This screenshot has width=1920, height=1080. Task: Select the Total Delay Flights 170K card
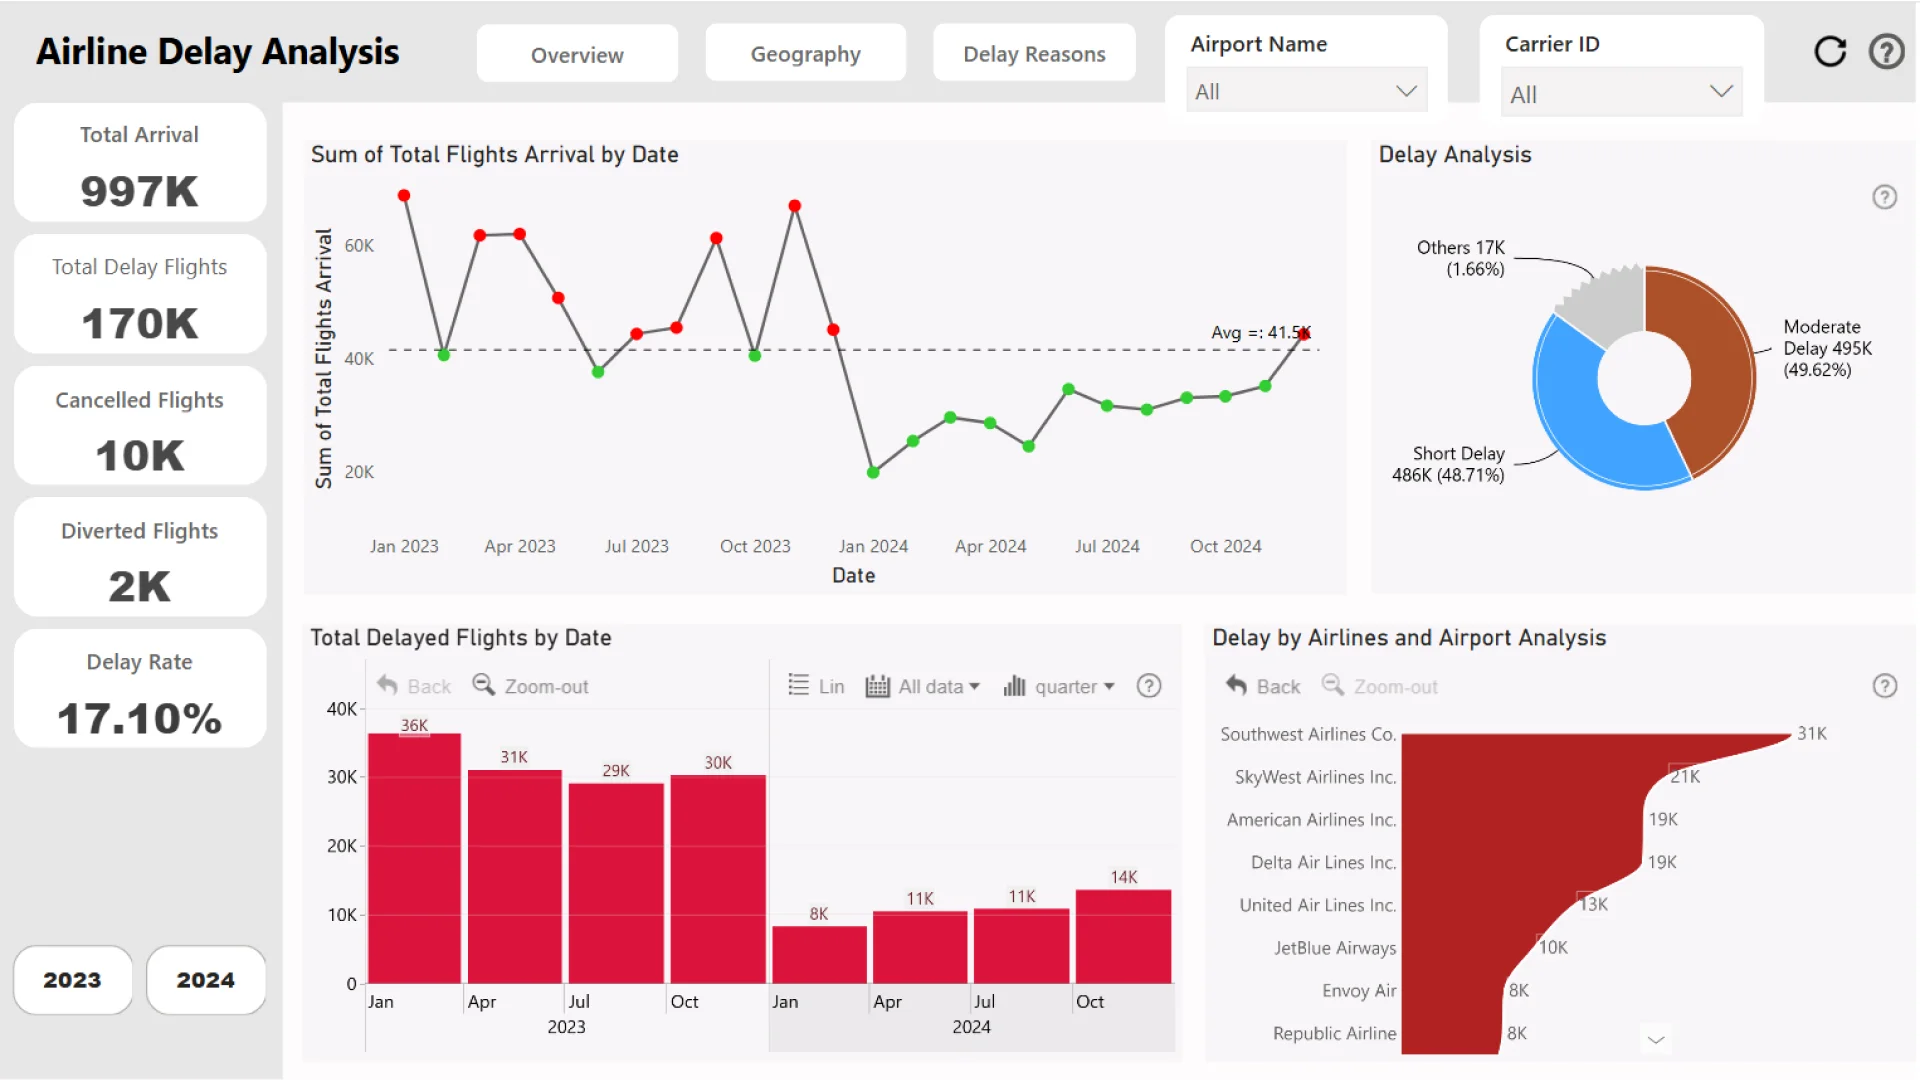140,294
